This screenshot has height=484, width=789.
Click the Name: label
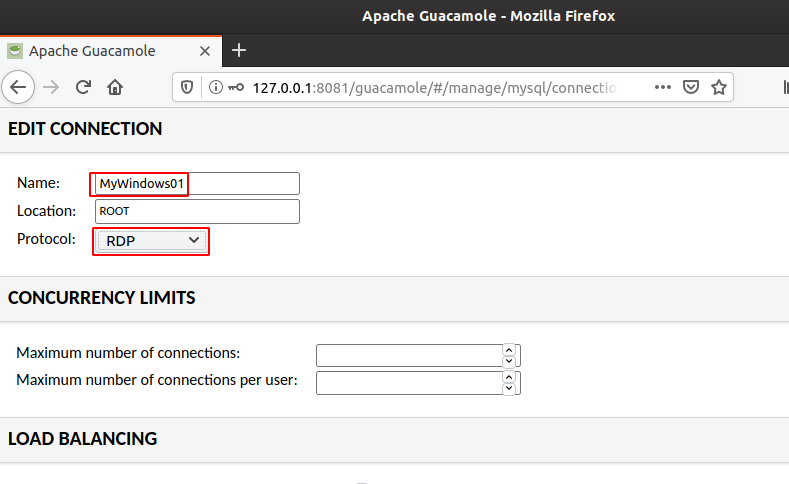(x=38, y=183)
